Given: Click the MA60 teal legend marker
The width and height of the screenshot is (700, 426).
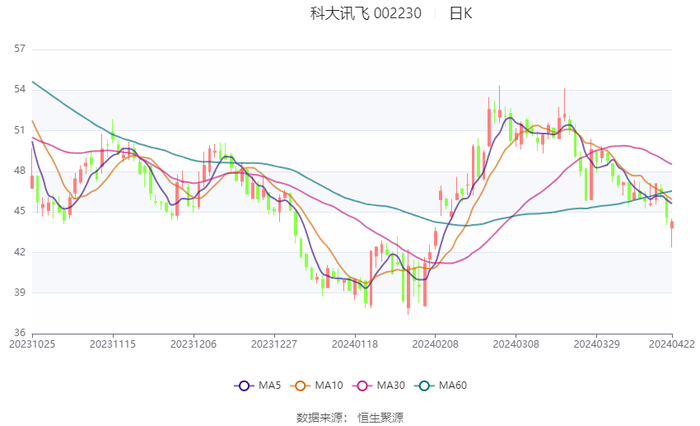Looking at the screenshot, I should tap(424, 386).
